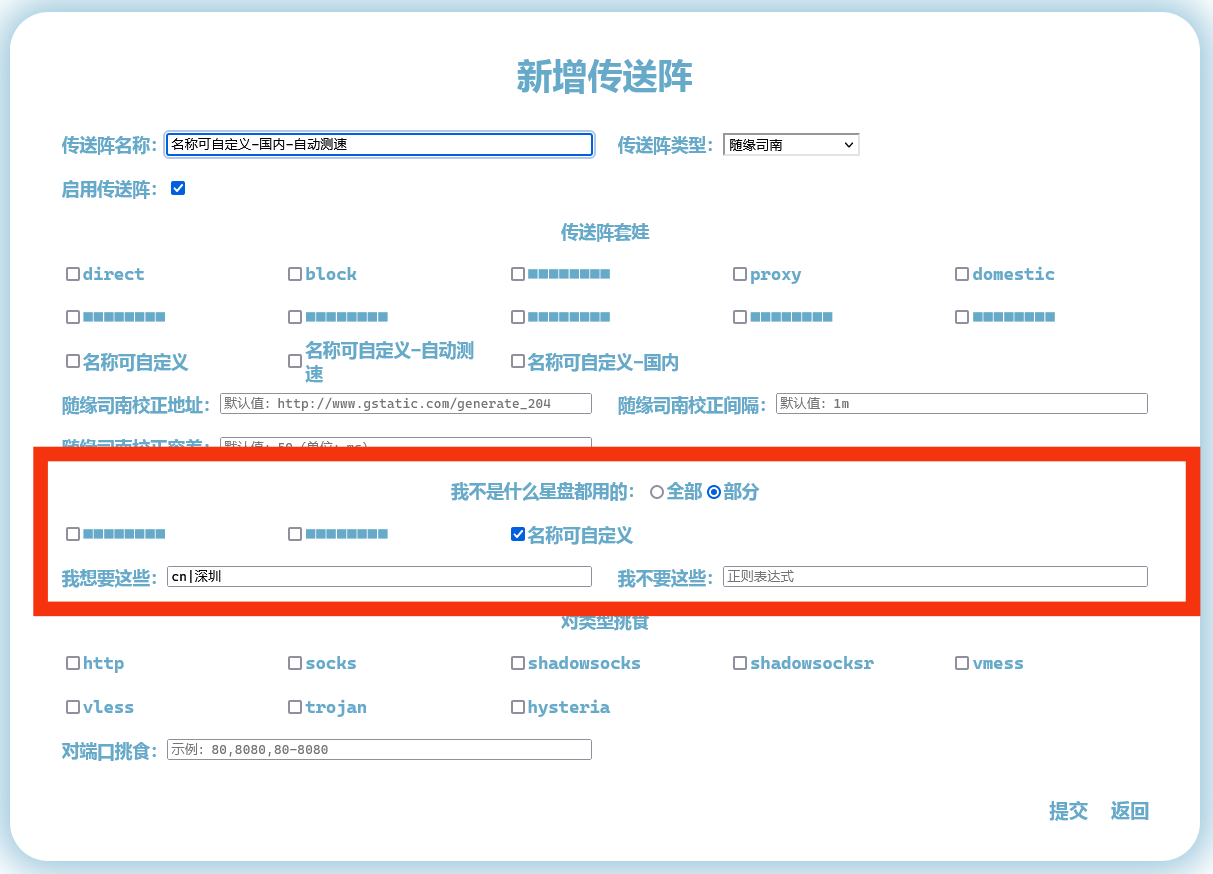Screen dimensions: 1213x874
Task: Focus the 传送阵名称 text field
Action: [x=379, y=145]
